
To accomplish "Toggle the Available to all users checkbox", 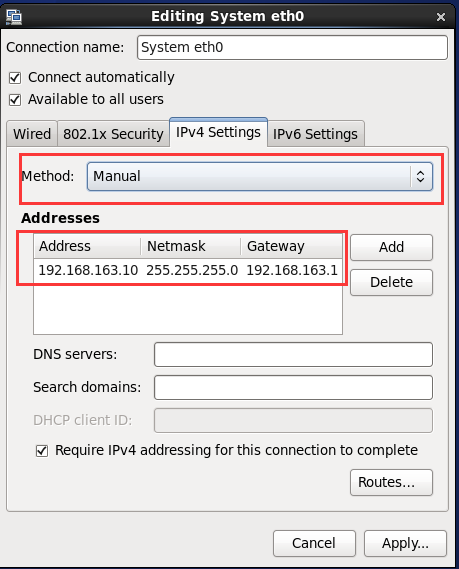I will pyautogui.click(x=15, y=100).
